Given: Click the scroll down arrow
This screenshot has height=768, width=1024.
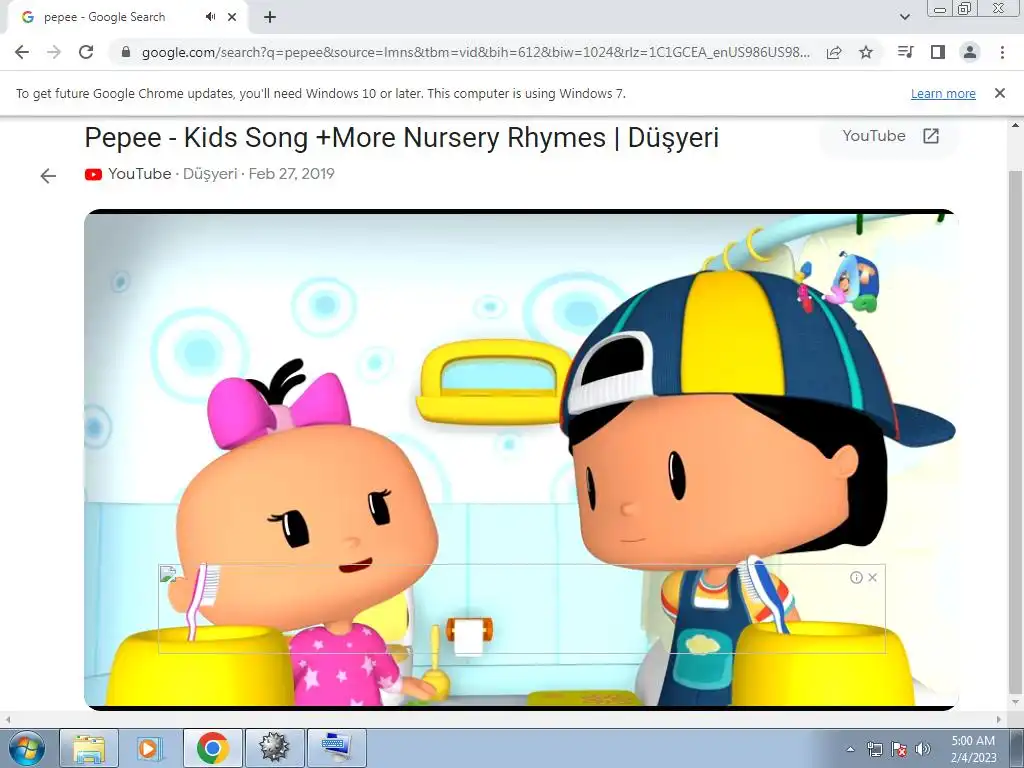Looking at the screenshot, I should coord(1015,703).
